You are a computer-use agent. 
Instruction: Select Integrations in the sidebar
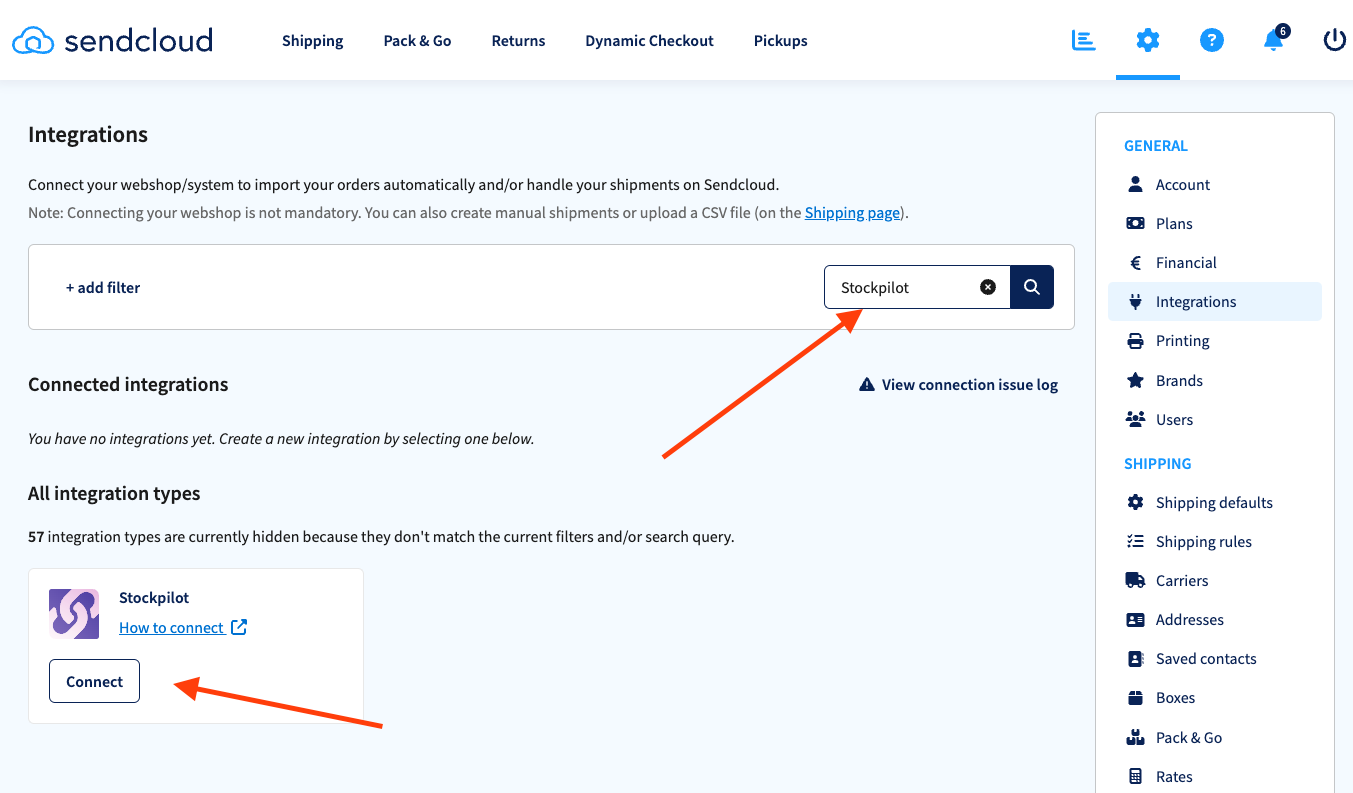pyautogui.click(x=1215, y=301)
